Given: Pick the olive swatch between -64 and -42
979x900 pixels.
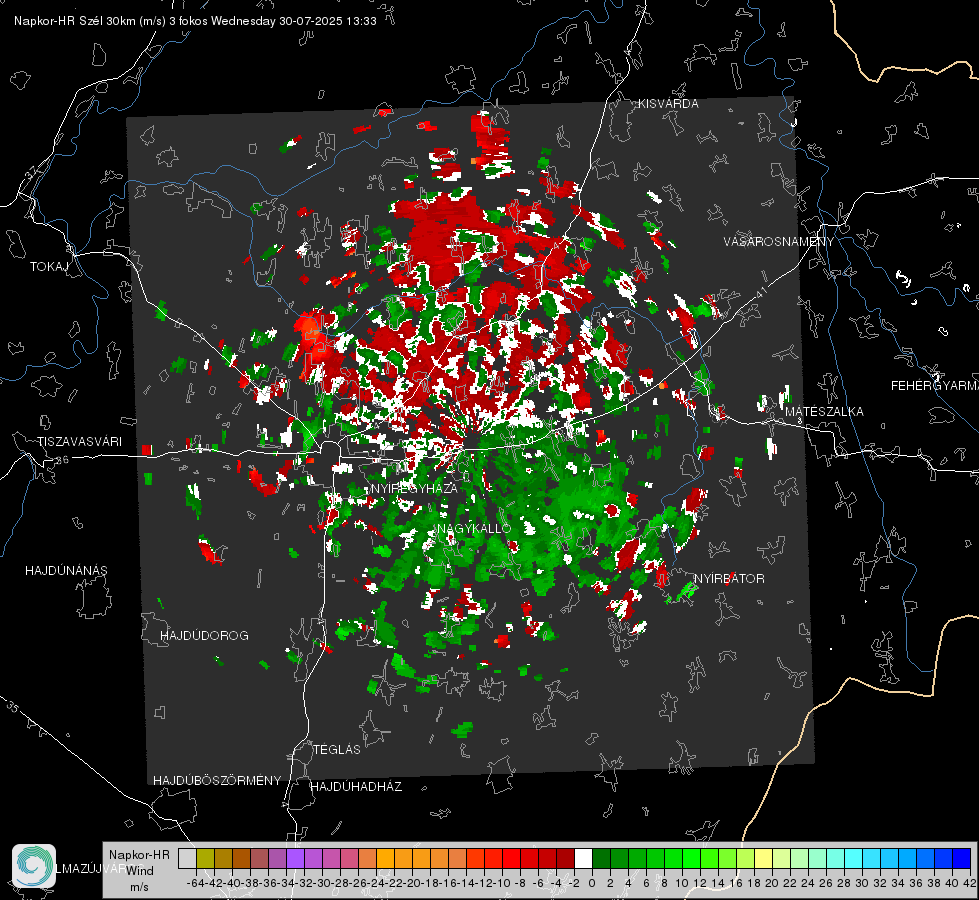Looking at the screenshot, I should (205, 858).
